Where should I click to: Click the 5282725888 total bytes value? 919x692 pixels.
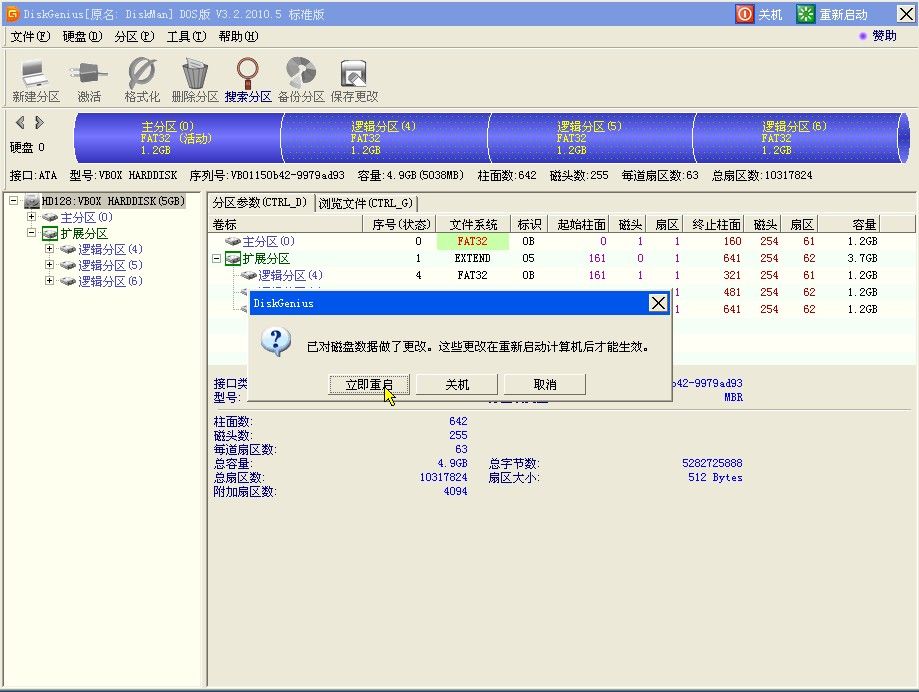click(x=712, y=463)
